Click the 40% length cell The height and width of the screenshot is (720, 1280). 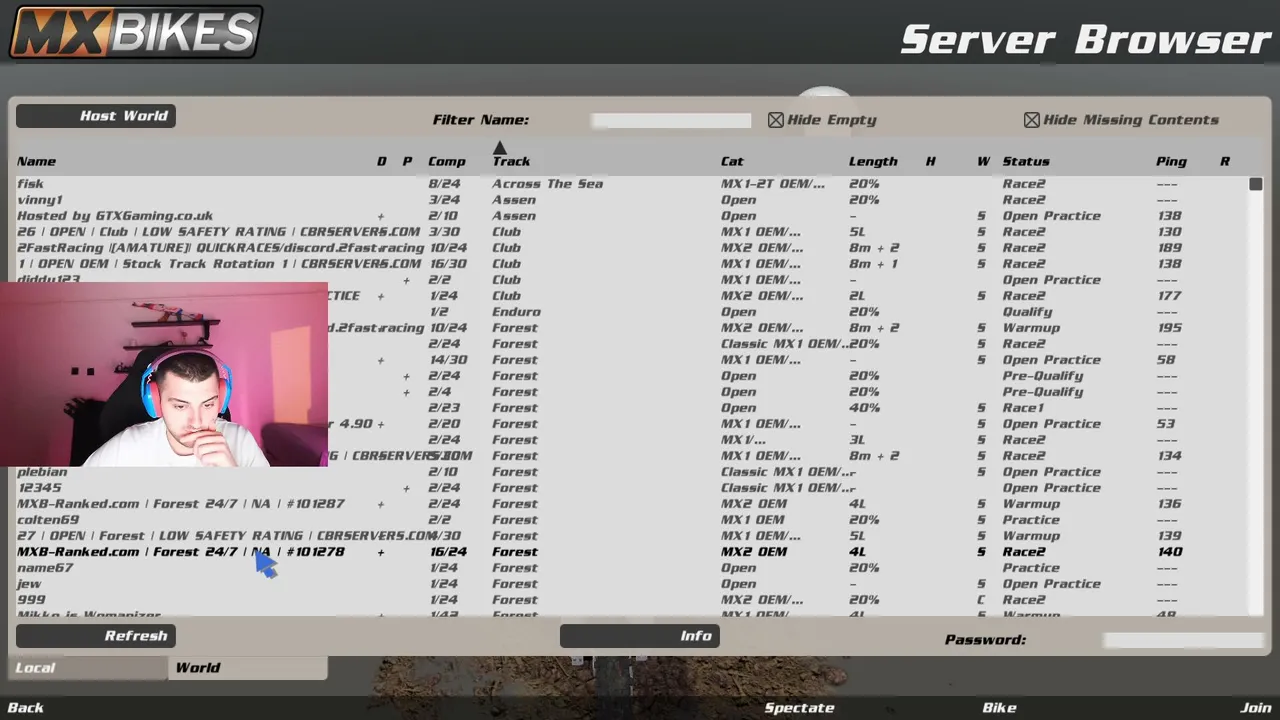click(x=864, y=408)
